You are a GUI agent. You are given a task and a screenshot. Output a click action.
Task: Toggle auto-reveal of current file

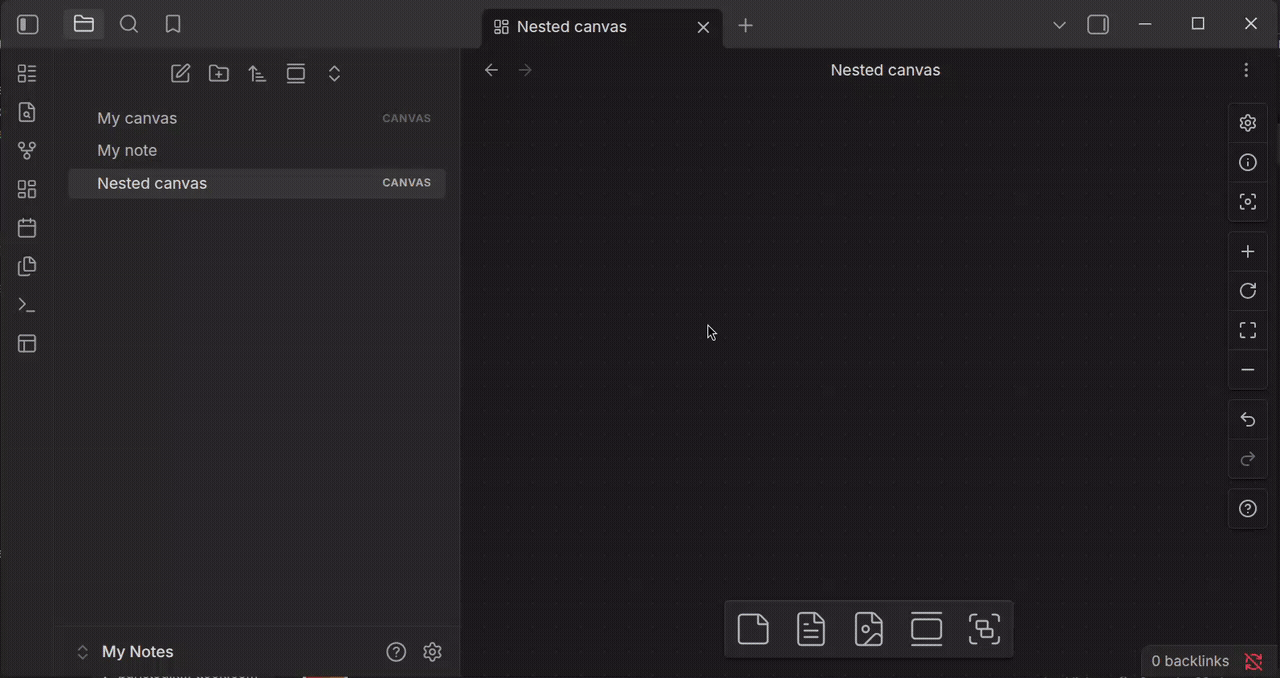(x=296, y=73)
